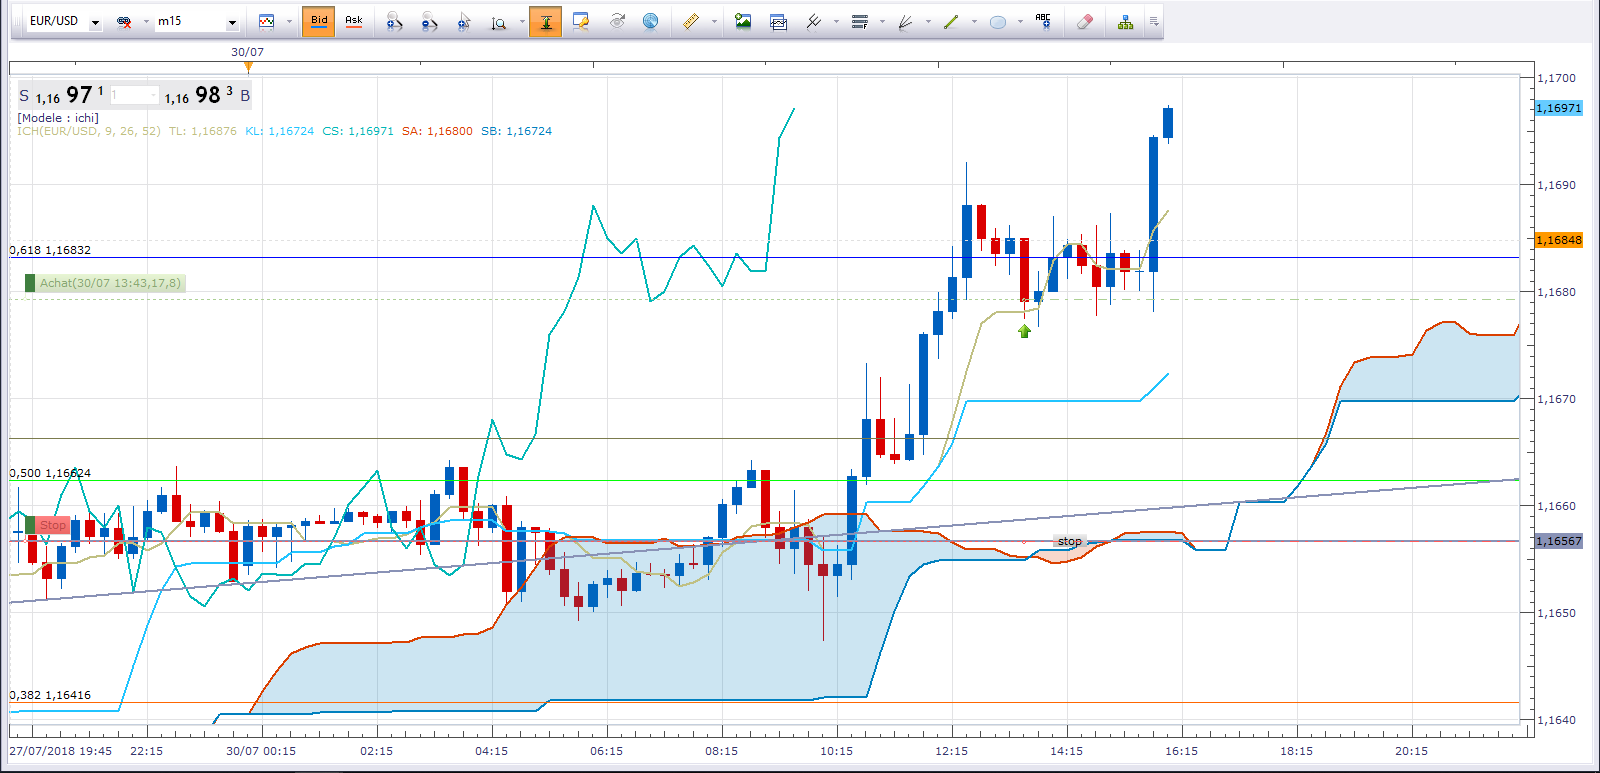Viewport: 1600px width, 773px height.
Task: Click the grey stop label on chart
Action: point(1069,541)
